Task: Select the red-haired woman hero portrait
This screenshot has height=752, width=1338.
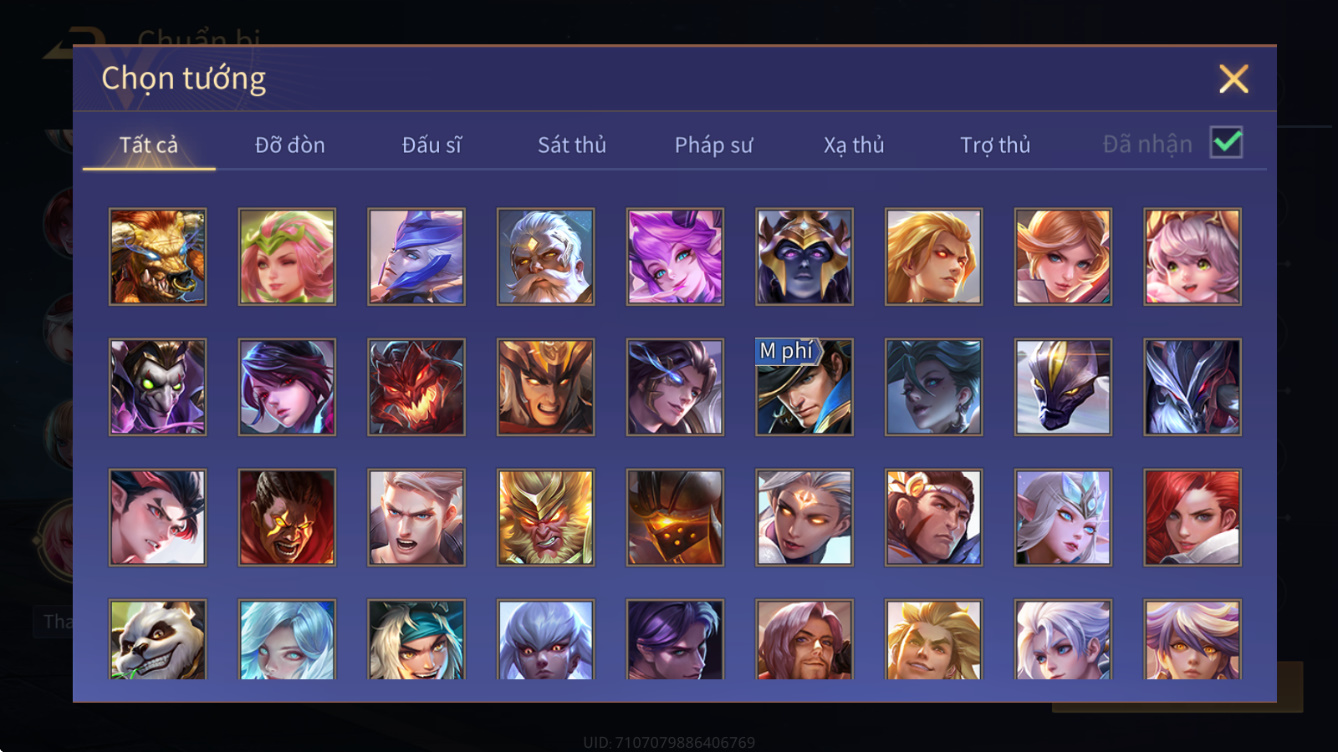Action: coord(1192,518)
